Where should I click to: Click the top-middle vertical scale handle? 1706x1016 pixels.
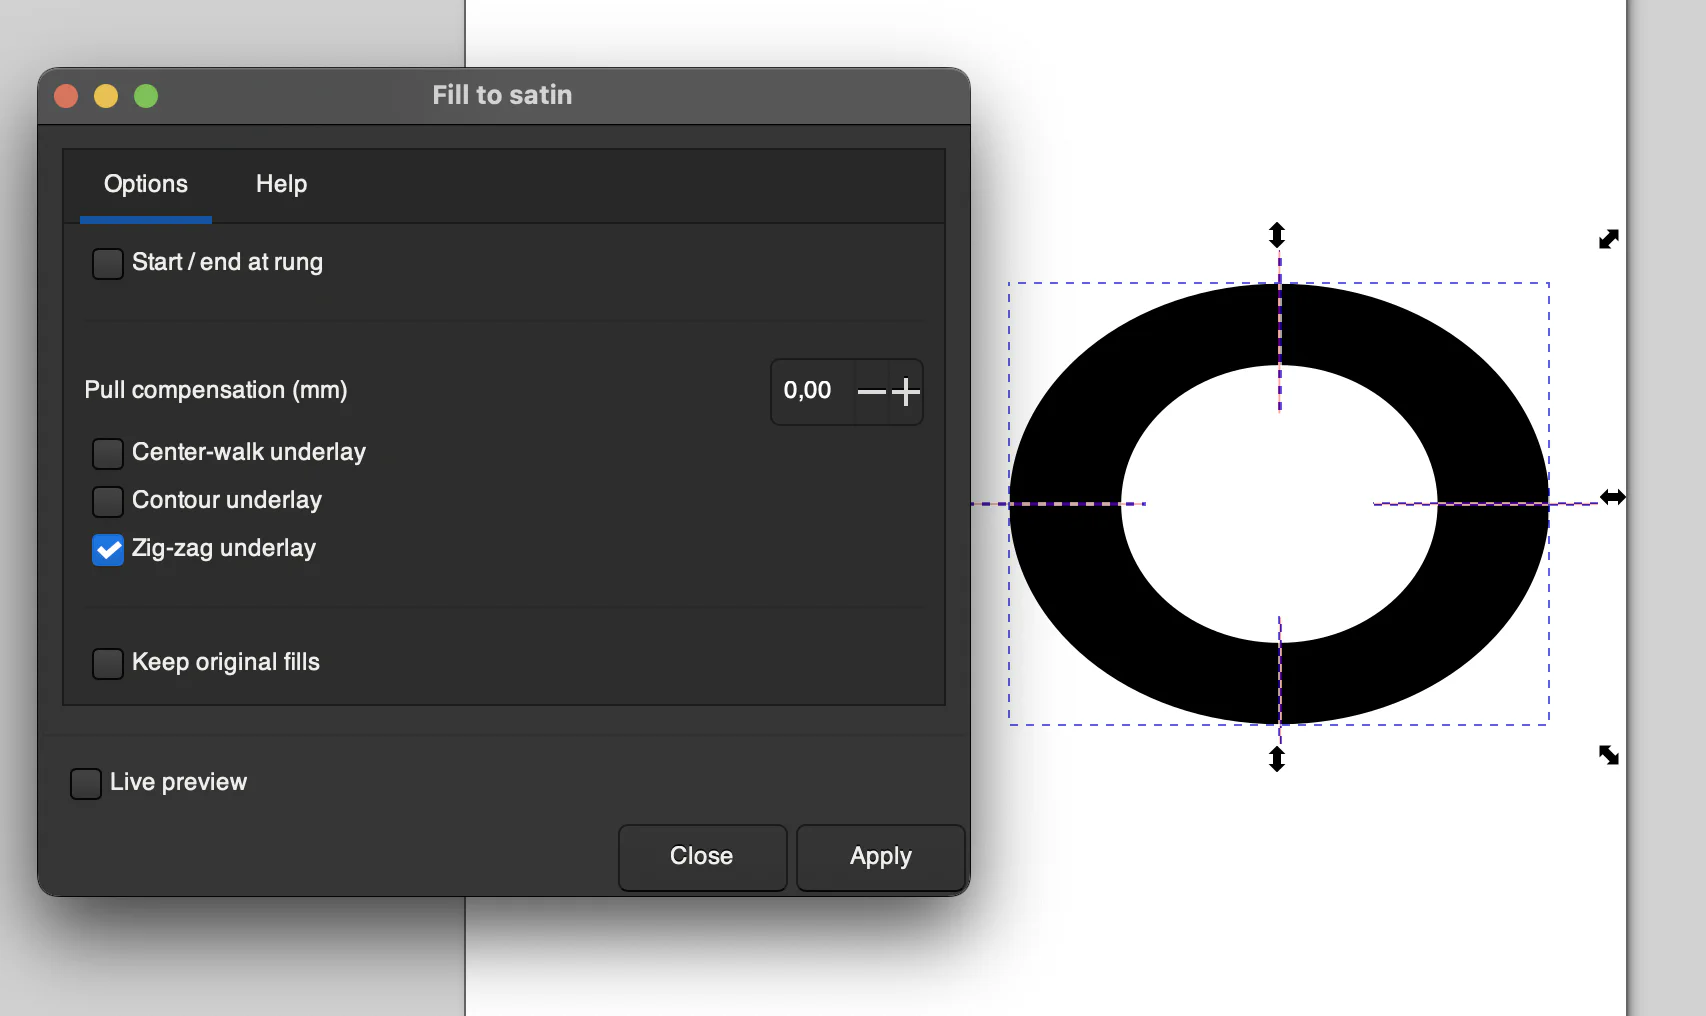click(1277, 235)
